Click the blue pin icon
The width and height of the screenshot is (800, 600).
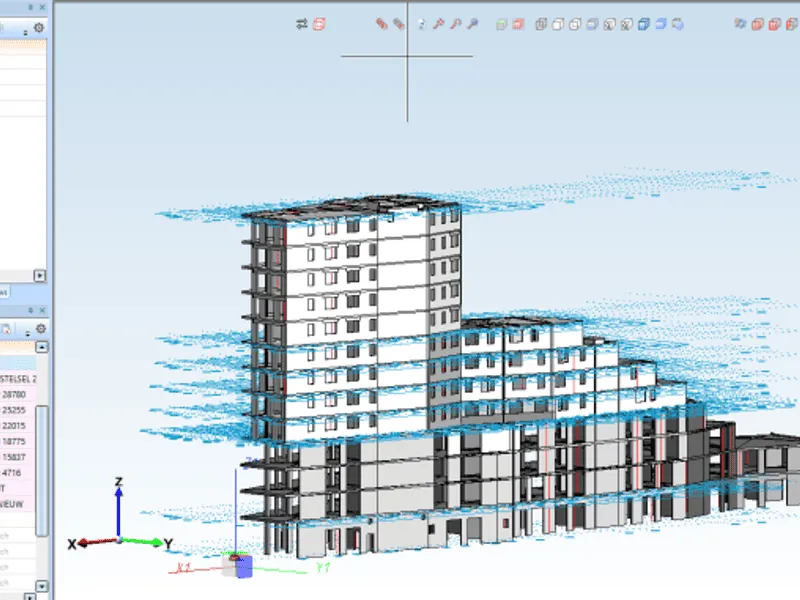[x=473, y=24]
